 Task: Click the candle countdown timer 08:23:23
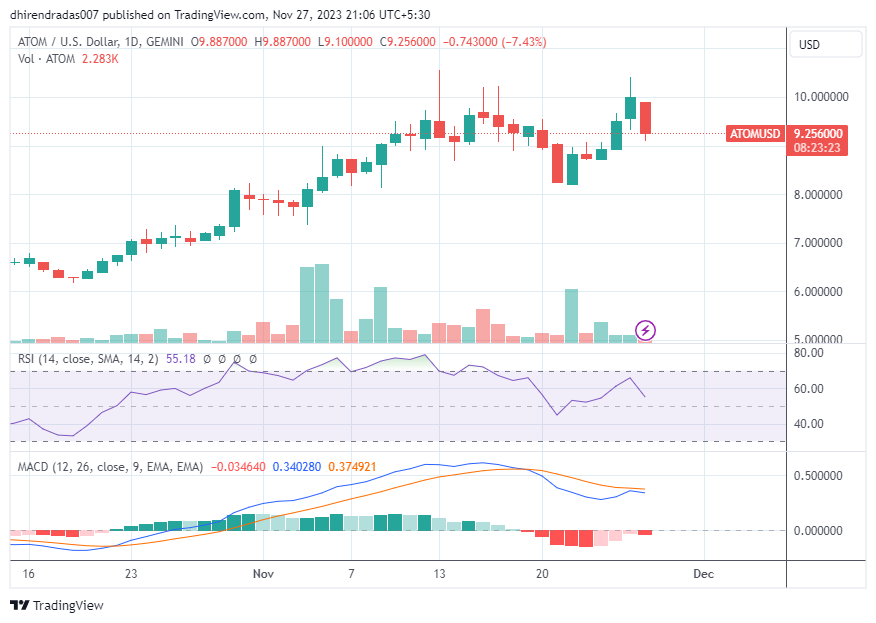(x=816, y=147)
